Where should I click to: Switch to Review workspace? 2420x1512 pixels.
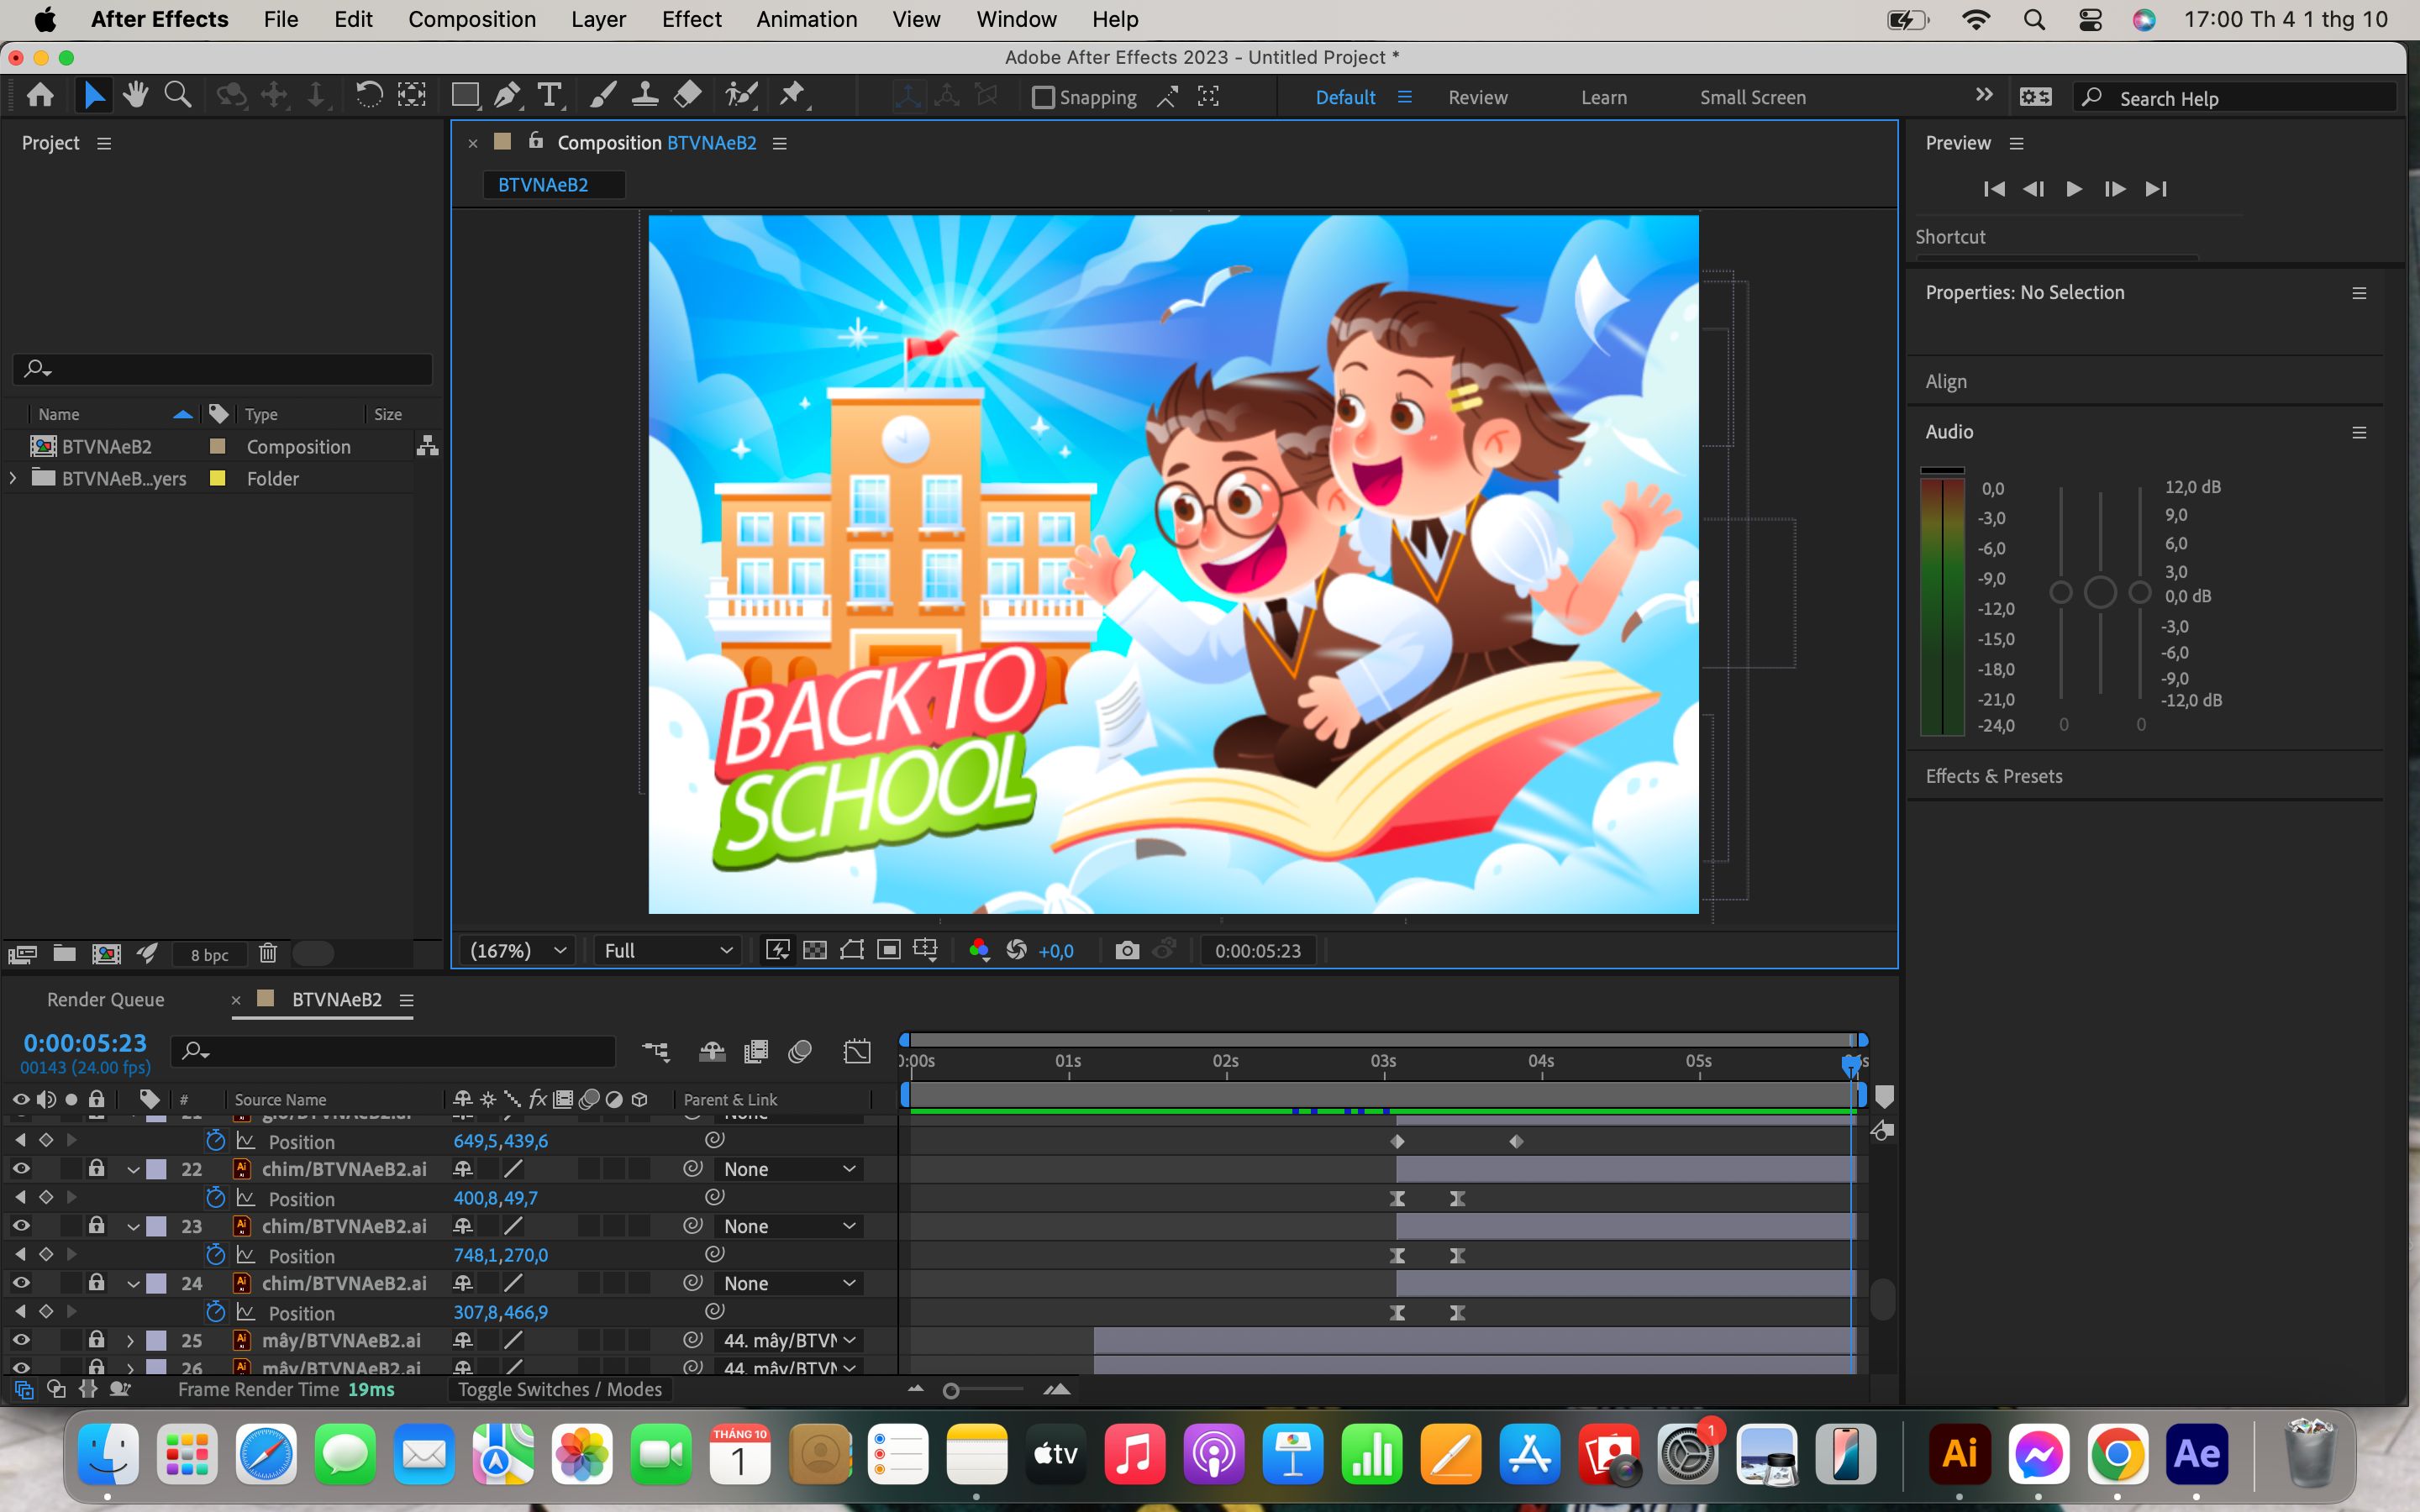coord(1477,97)
